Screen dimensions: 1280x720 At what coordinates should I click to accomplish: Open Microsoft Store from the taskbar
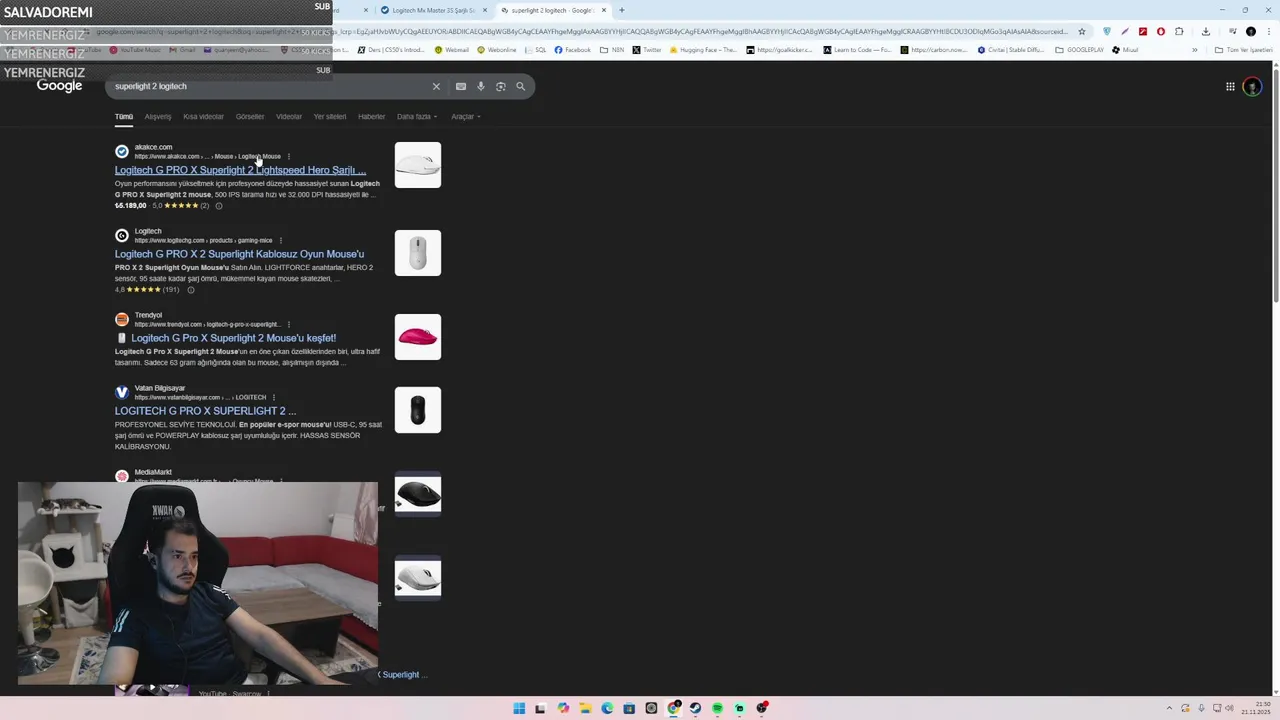point(629,709)
